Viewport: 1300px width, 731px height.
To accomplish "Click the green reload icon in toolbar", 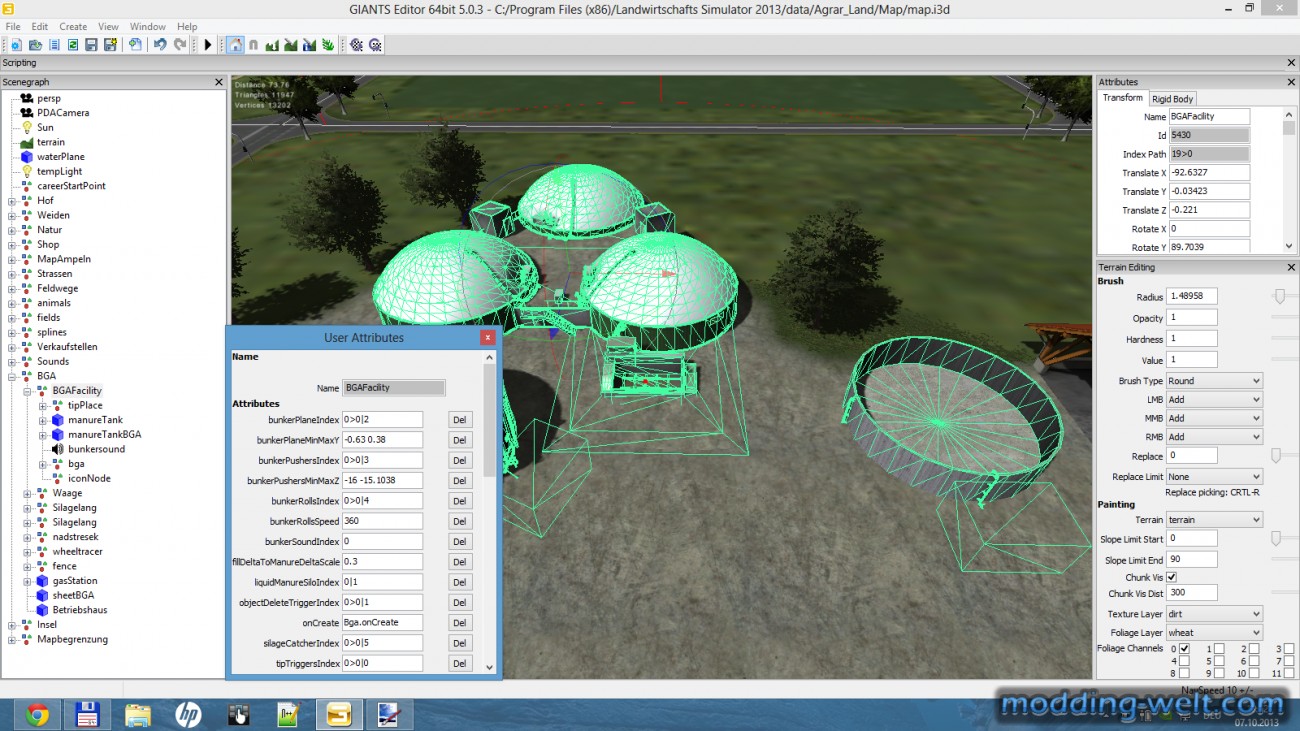I will (73, 45).
